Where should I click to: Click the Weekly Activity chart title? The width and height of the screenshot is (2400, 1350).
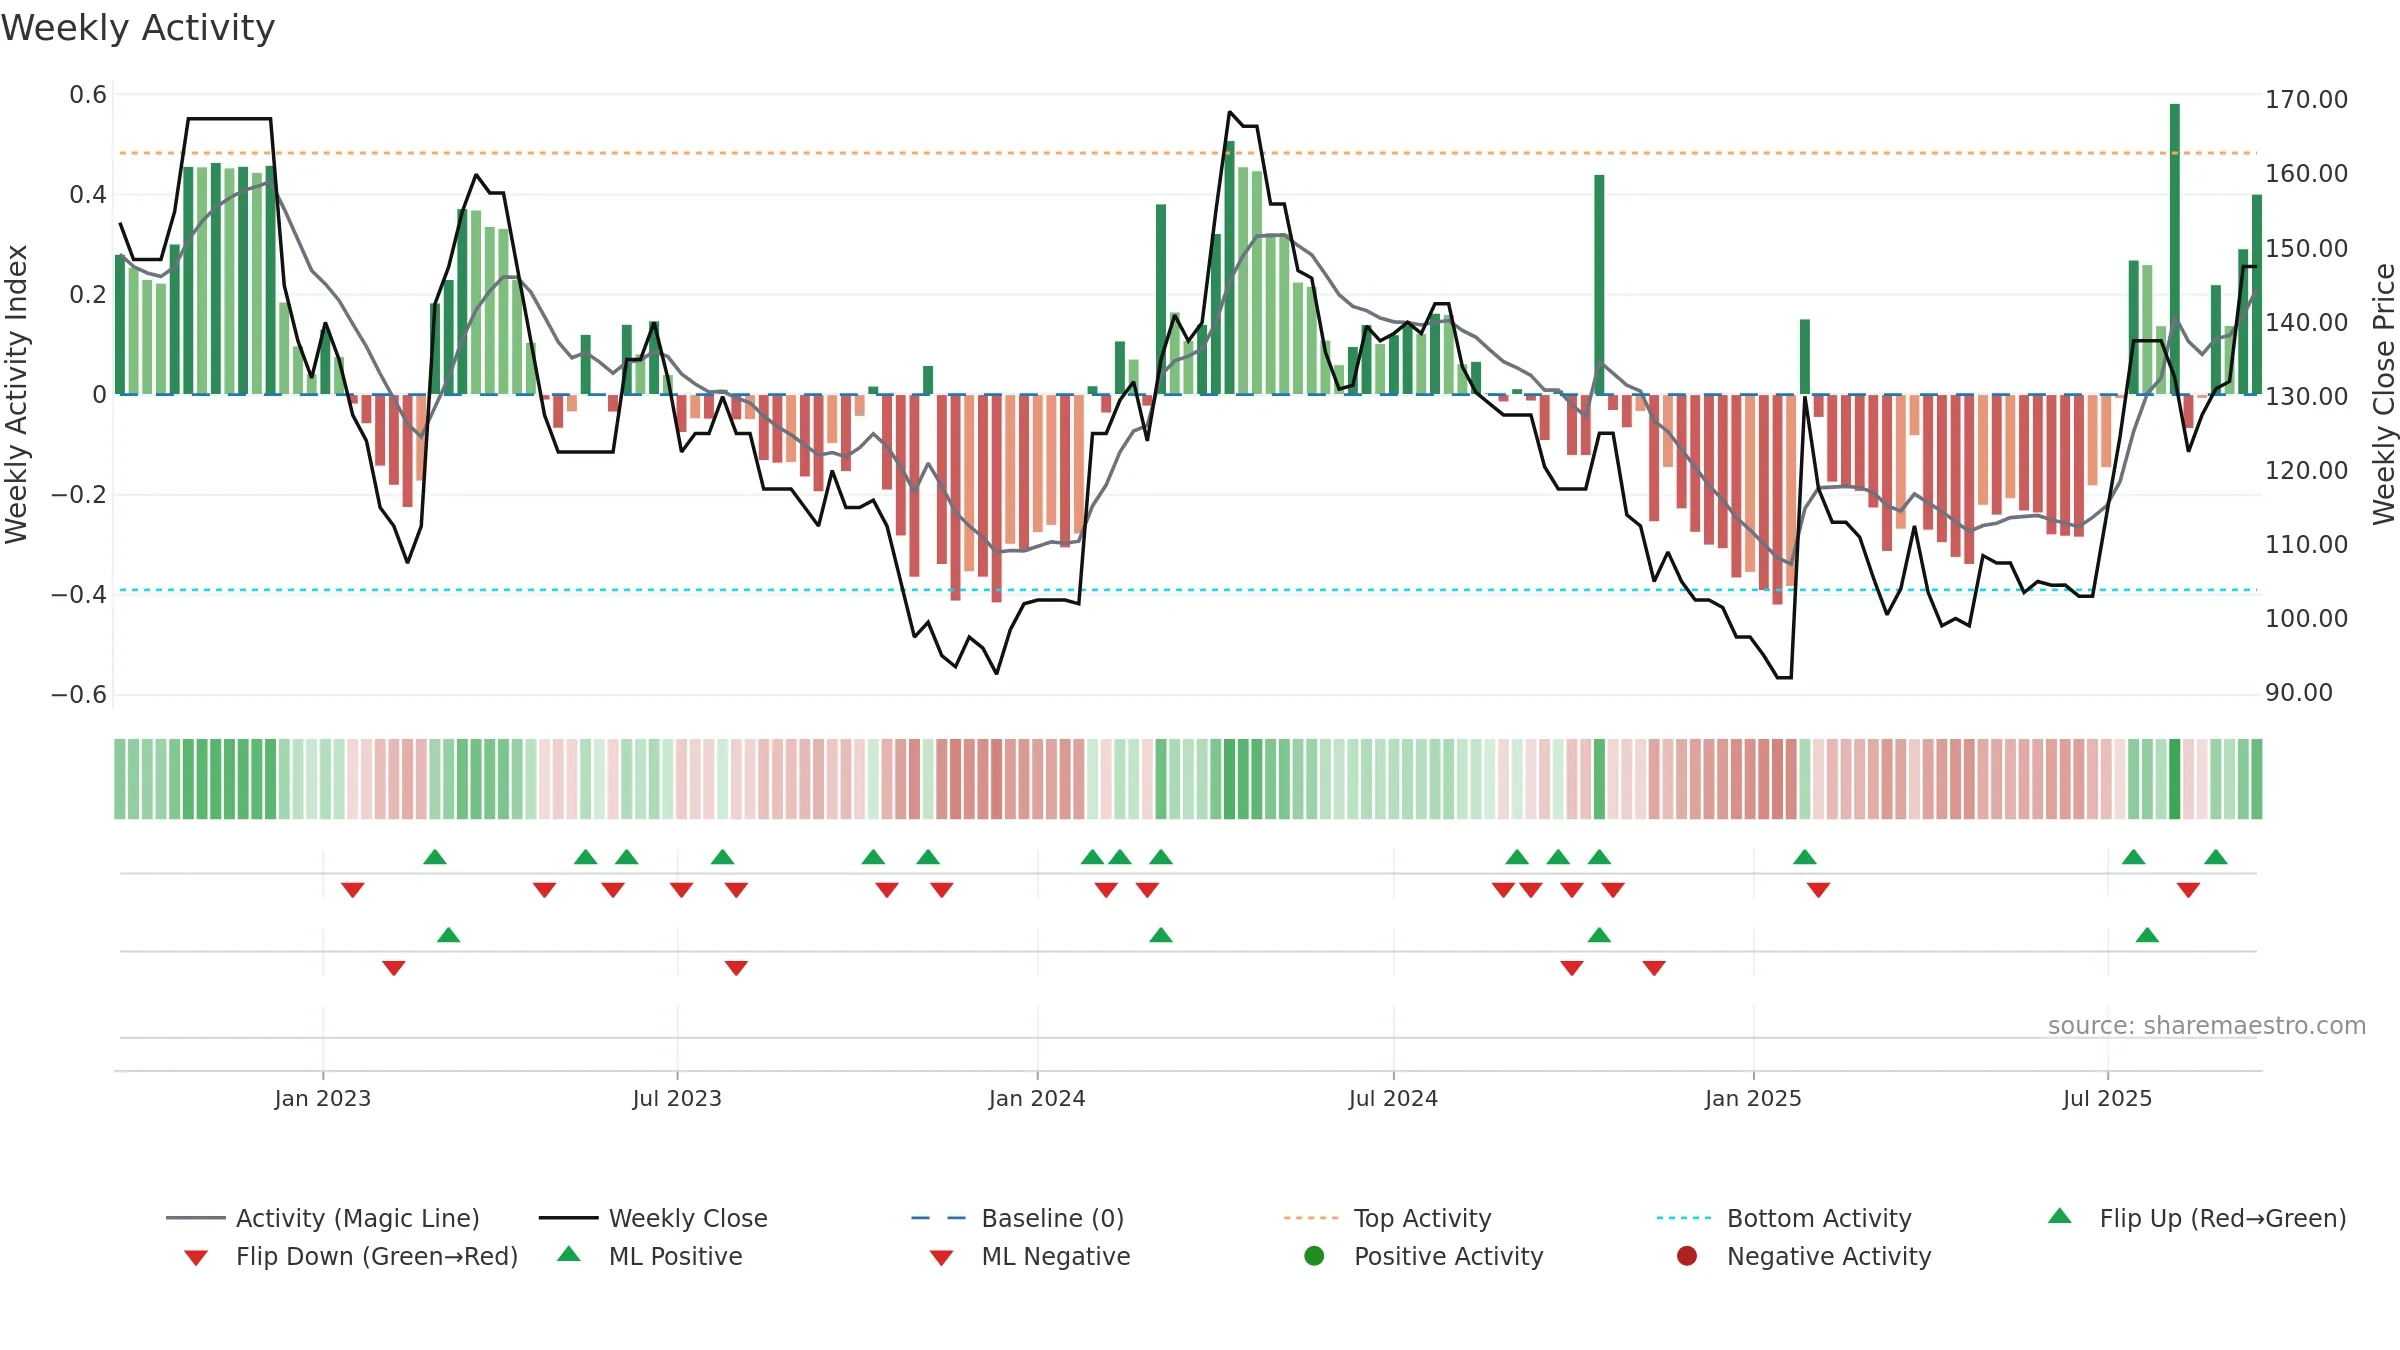(x=138, y=28)
